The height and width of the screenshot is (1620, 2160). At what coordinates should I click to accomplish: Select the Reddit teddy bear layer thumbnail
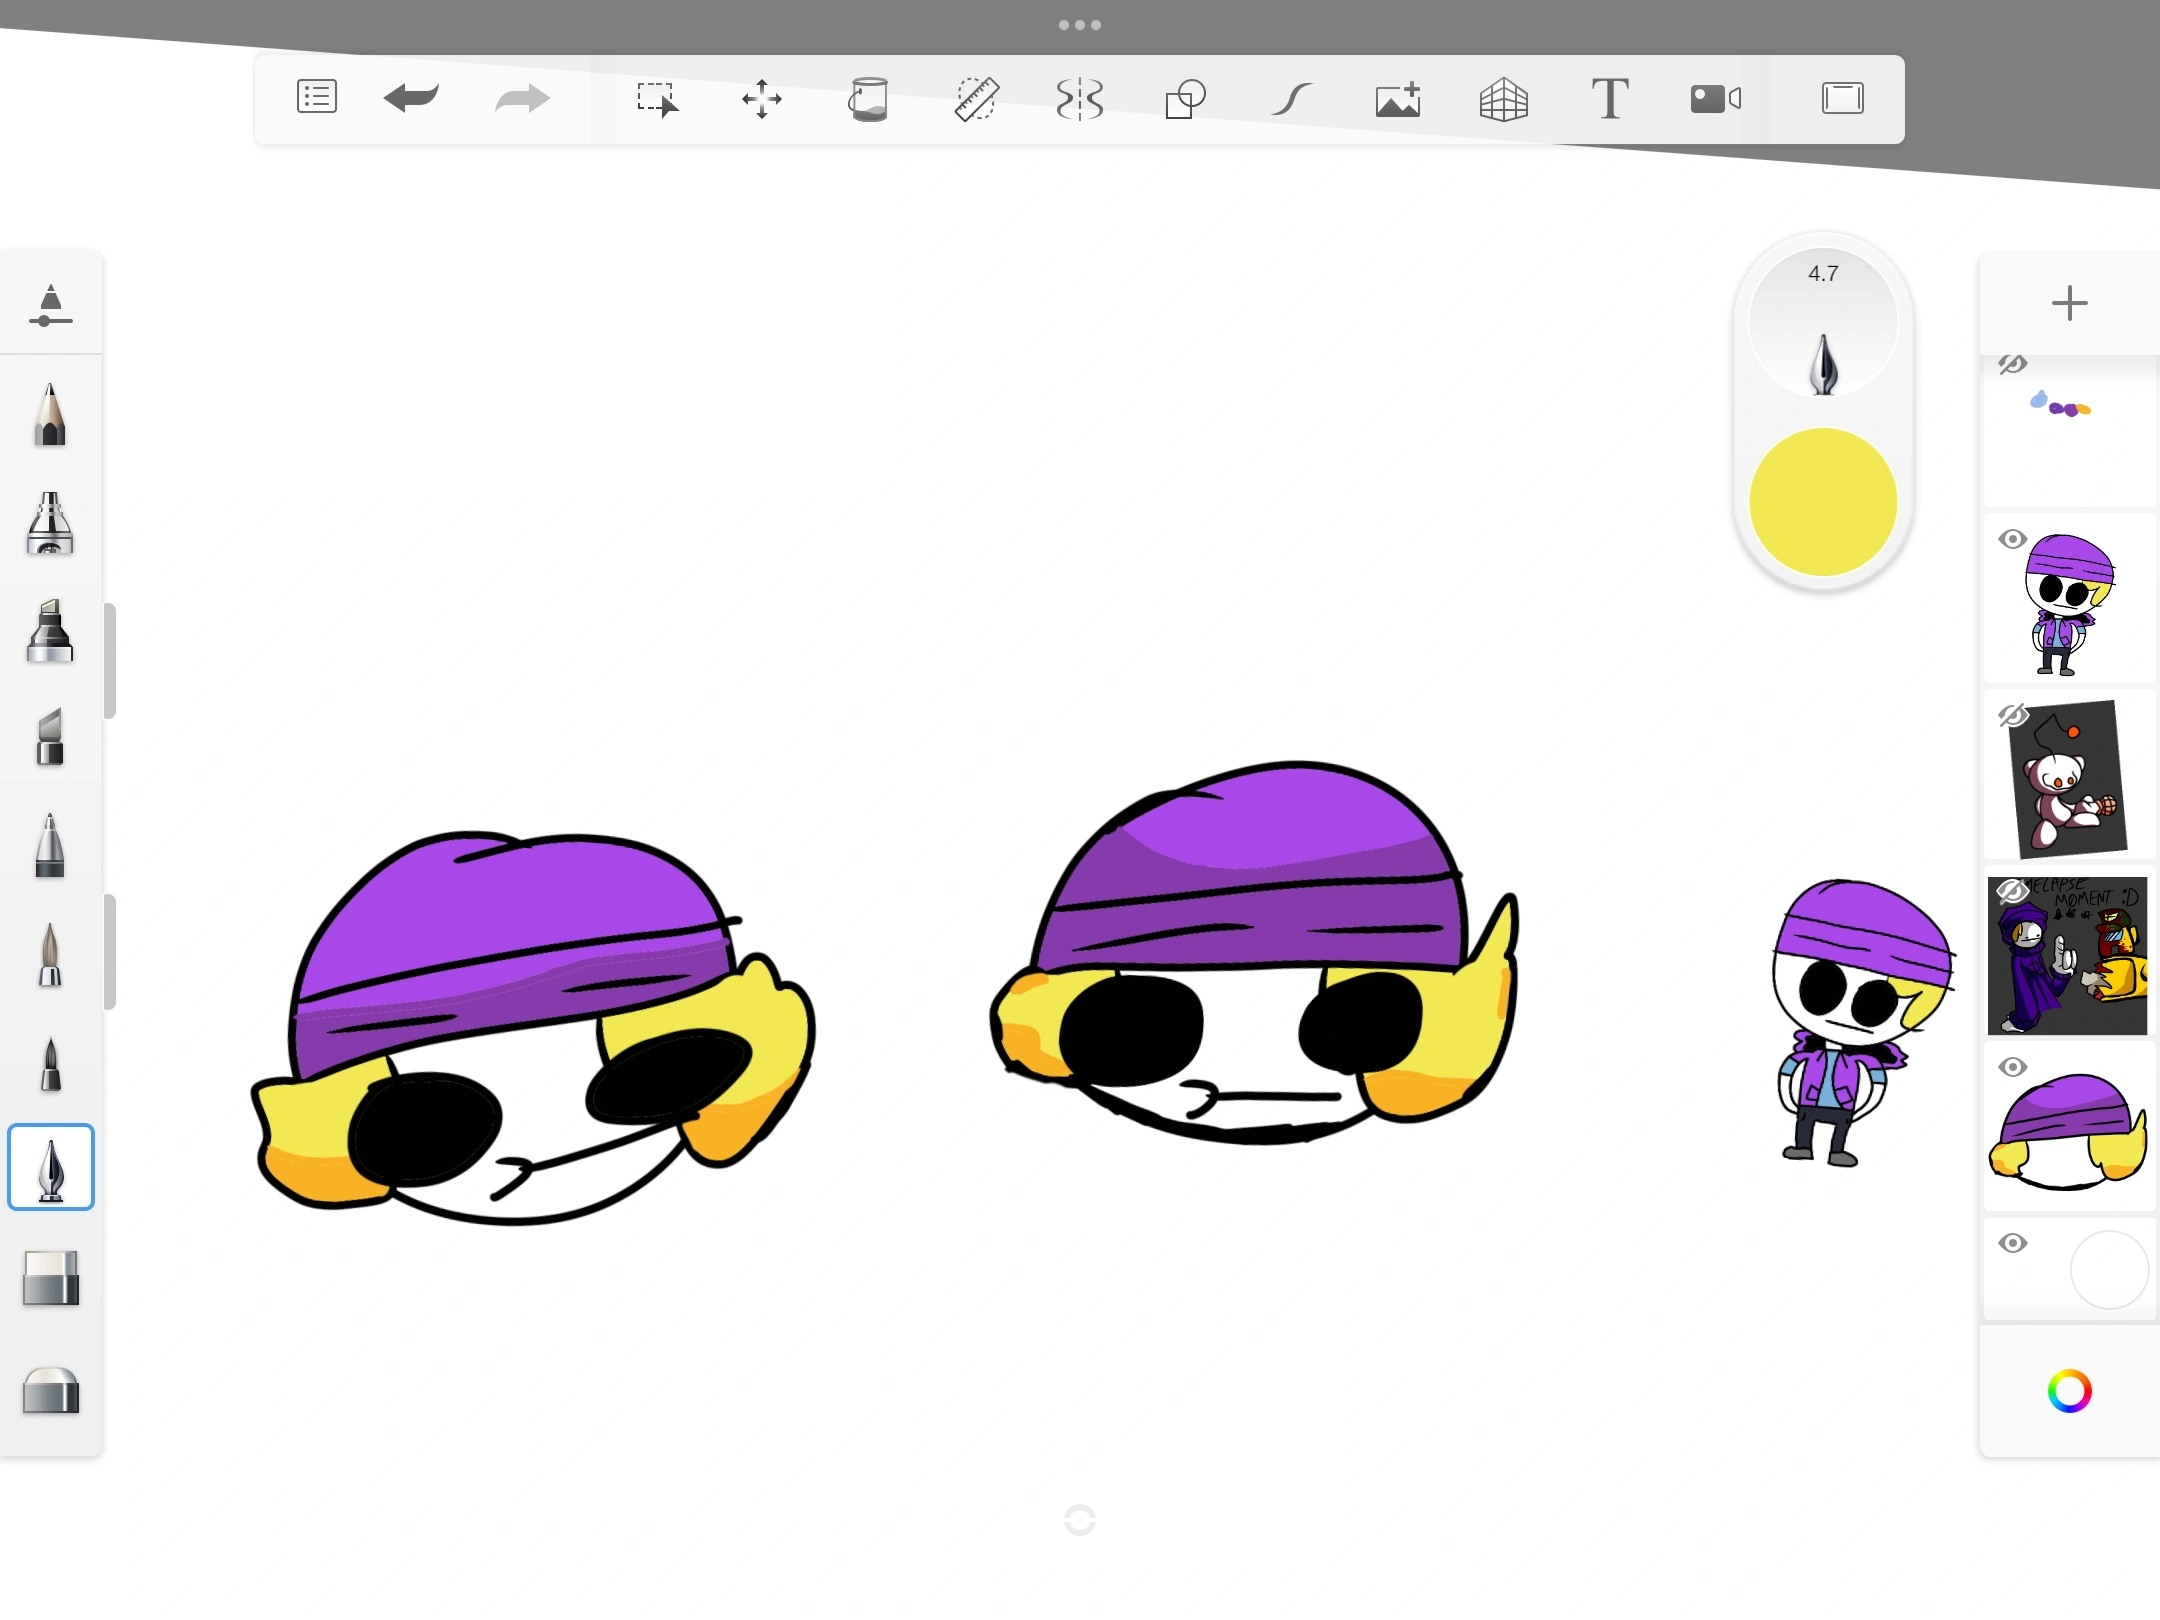2068,778
